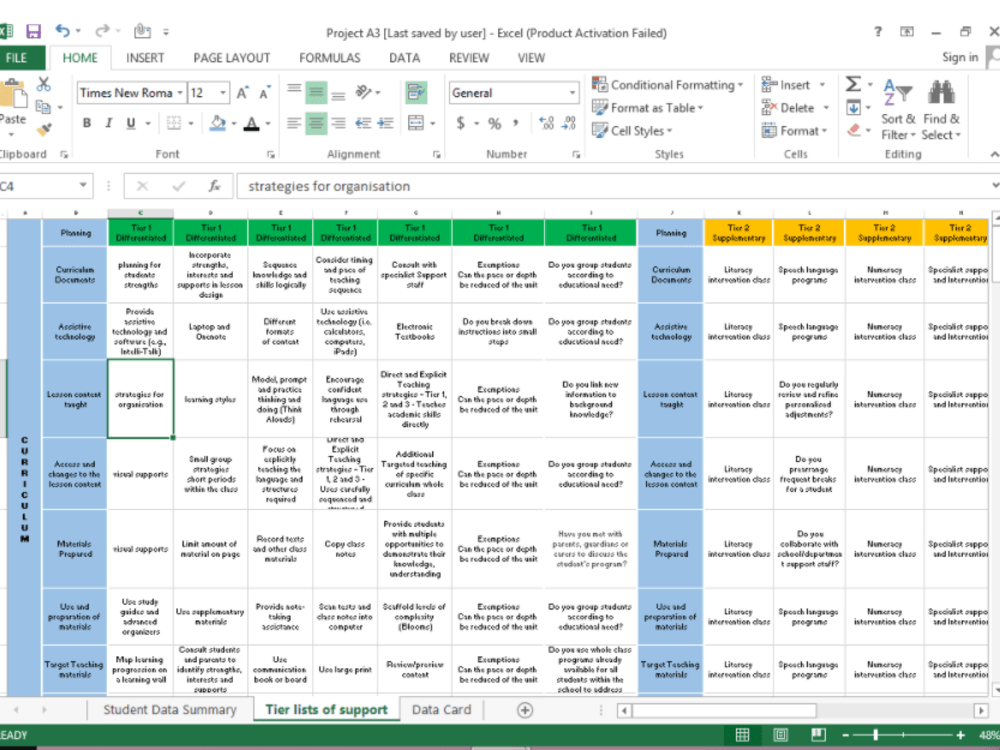Apply Comma Style format

[x=515, y=123]
